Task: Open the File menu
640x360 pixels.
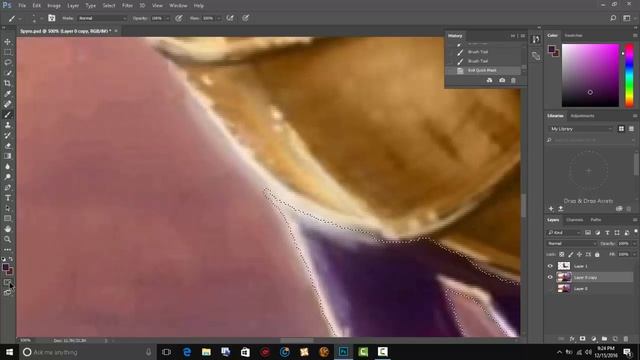Action: (x=22, y=6)
